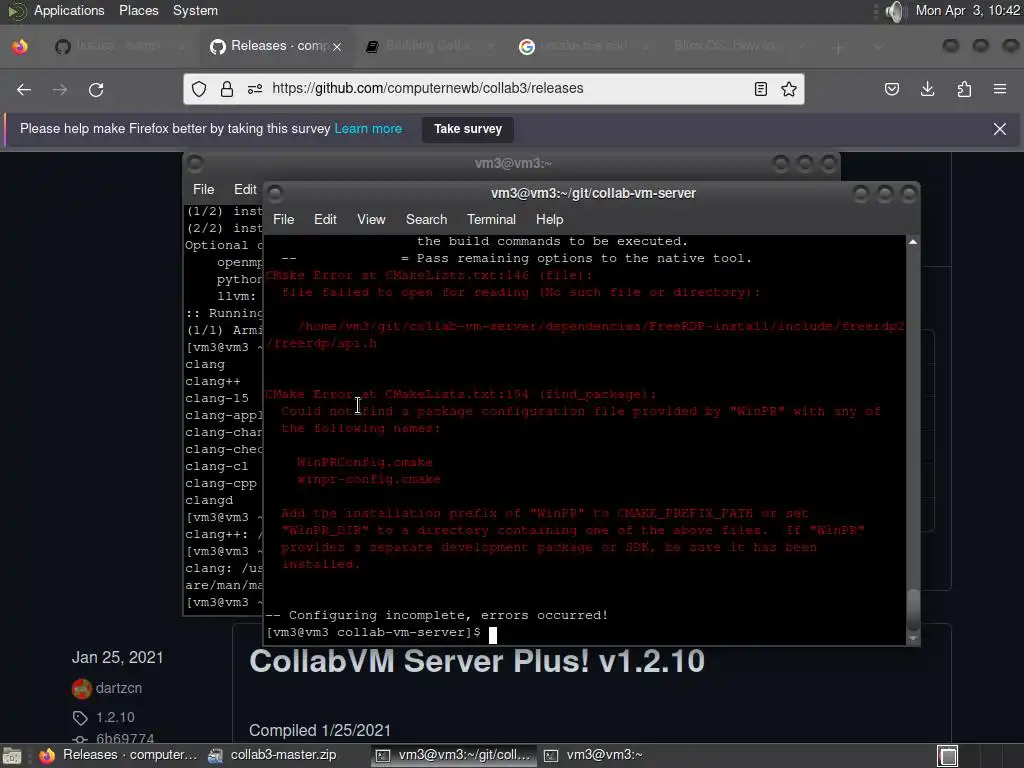
Task: Dismiss the Firefox survey notification bar
Action: (x=1000, y=129)
